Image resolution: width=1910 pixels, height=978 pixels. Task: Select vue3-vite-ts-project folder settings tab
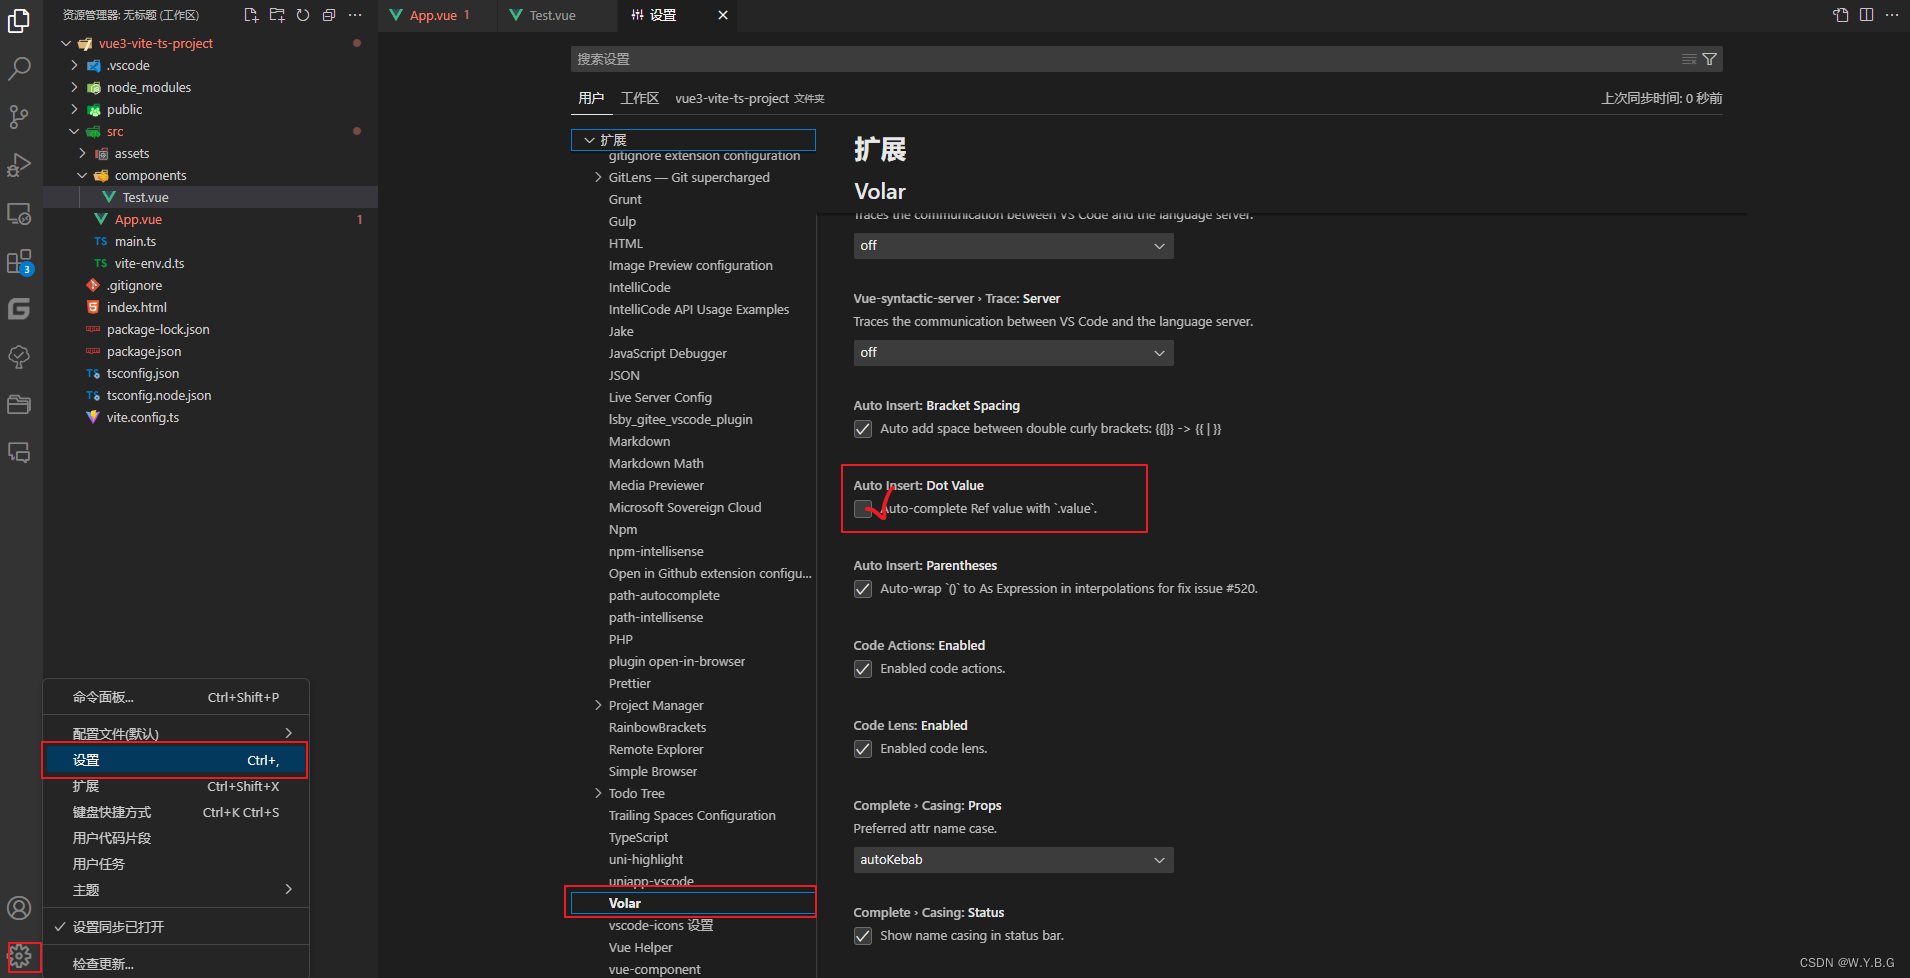[x=750, y=98]
